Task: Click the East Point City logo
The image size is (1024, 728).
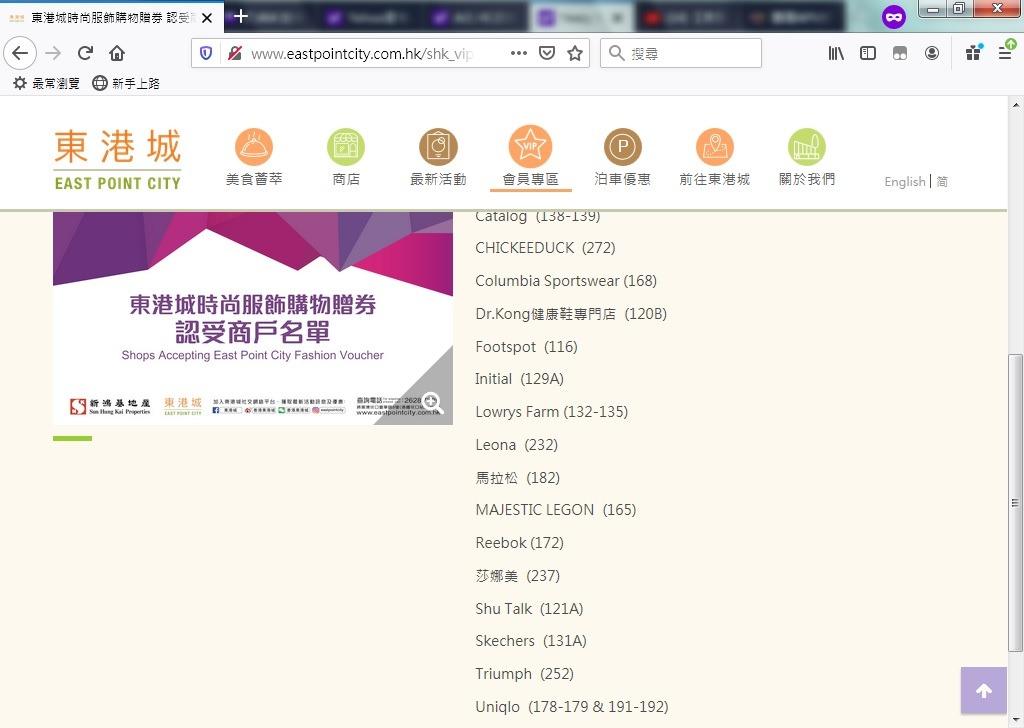Action: pos(118,160)
